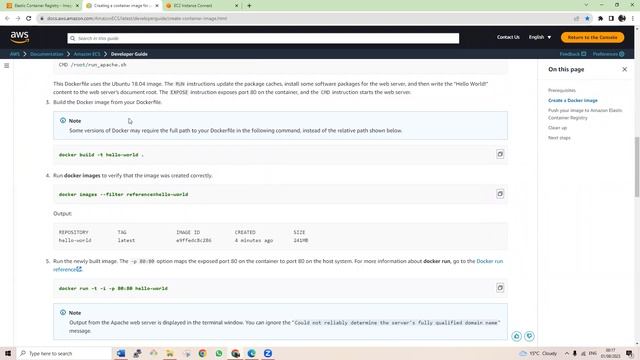Click the thumbs up feedback icon
The image size is (640, 360).
(x=516, y=336)
